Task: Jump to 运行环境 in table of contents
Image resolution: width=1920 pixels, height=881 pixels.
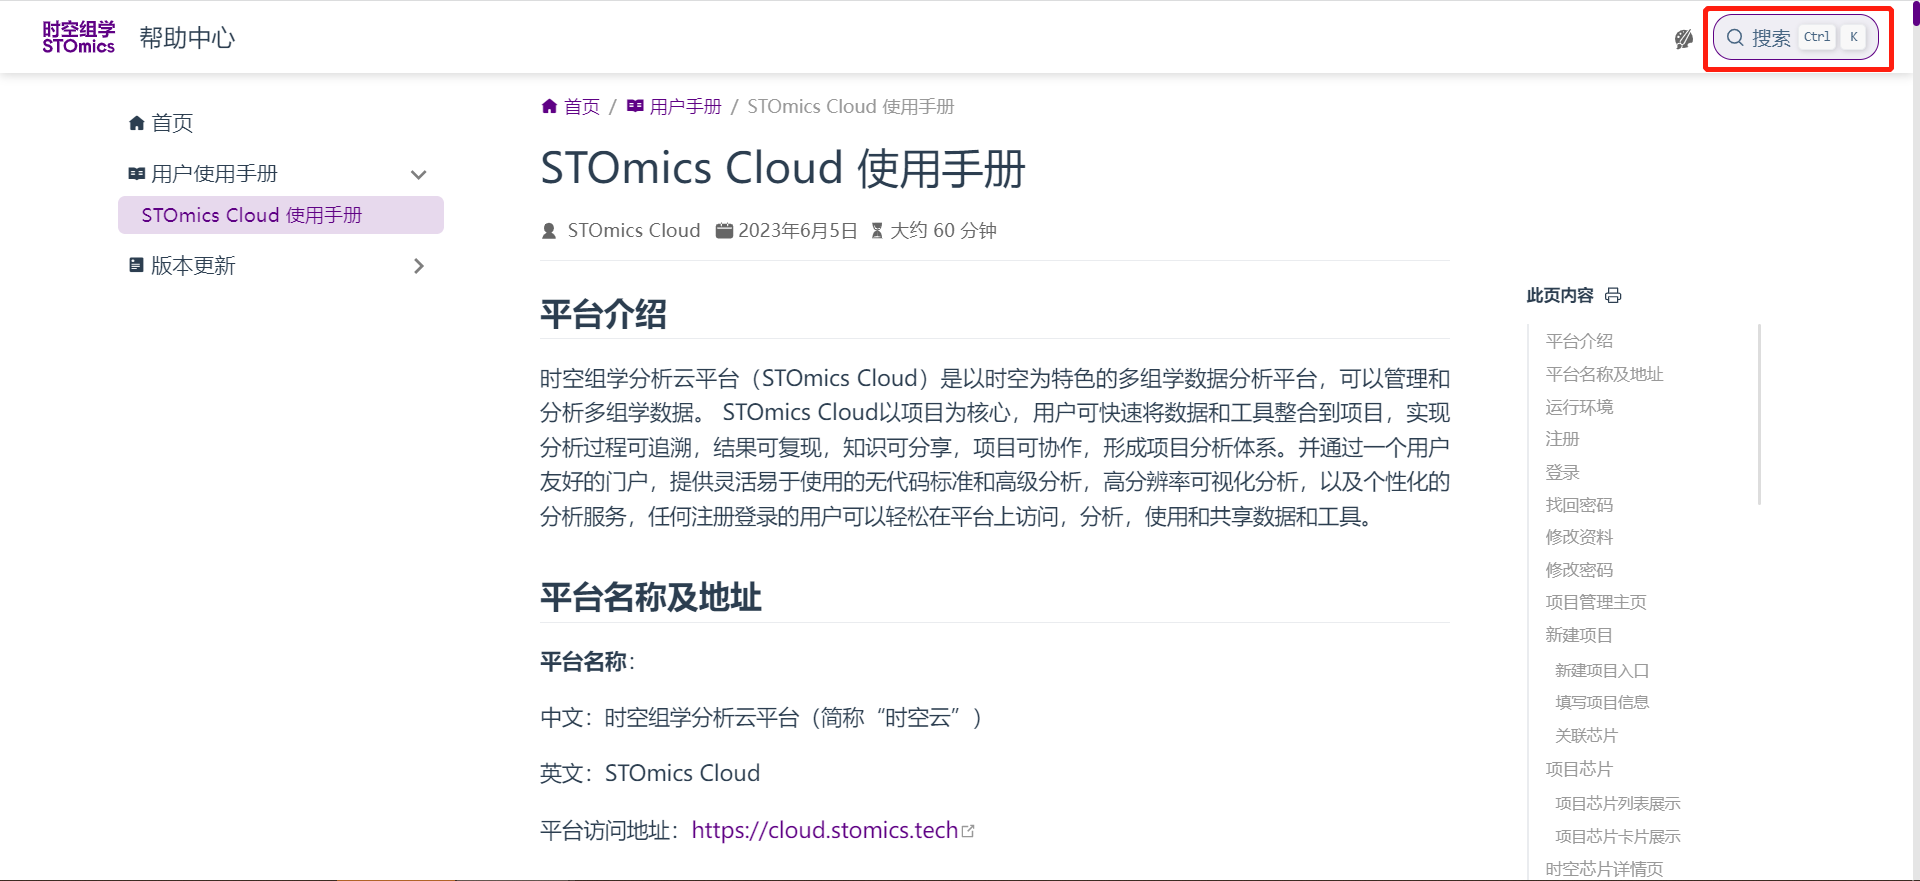Action: [x=1579, y=407]
